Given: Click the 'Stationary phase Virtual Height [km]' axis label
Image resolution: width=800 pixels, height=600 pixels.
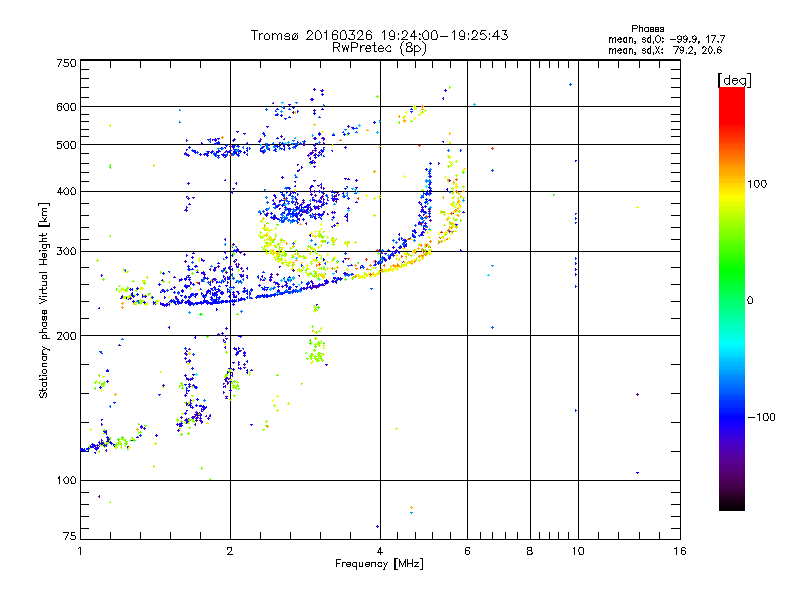Looking at the screenshot, I should coord(44,301).
